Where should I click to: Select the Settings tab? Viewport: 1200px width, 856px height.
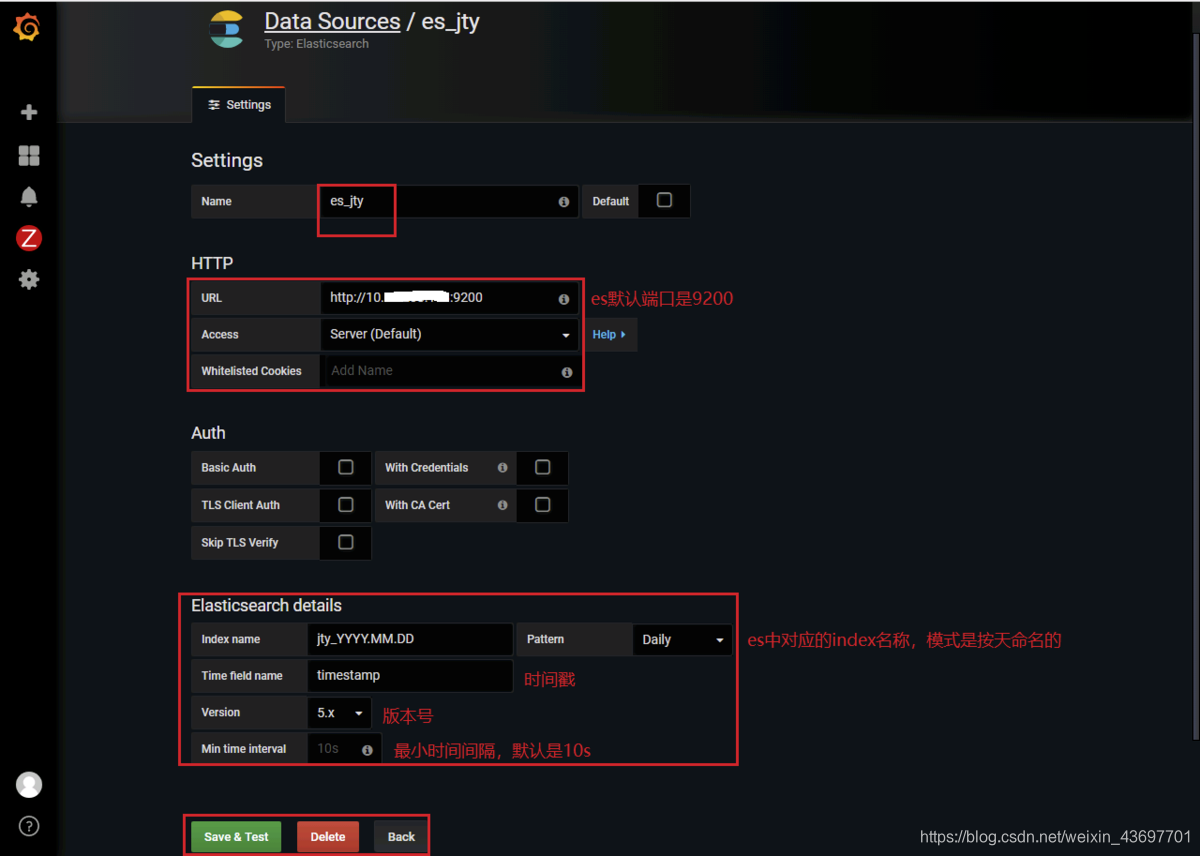239,105
